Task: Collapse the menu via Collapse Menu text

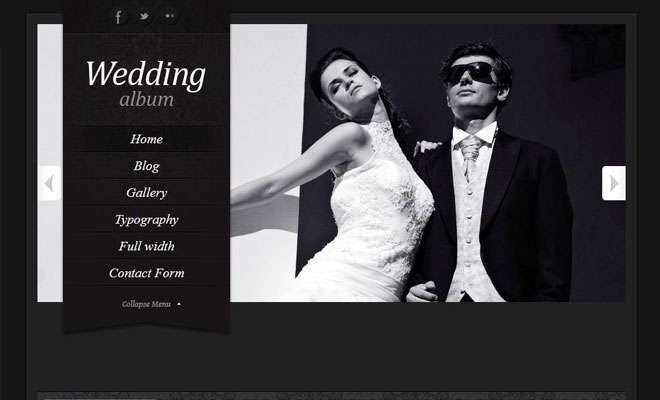Action: click(x=146, y=304)
